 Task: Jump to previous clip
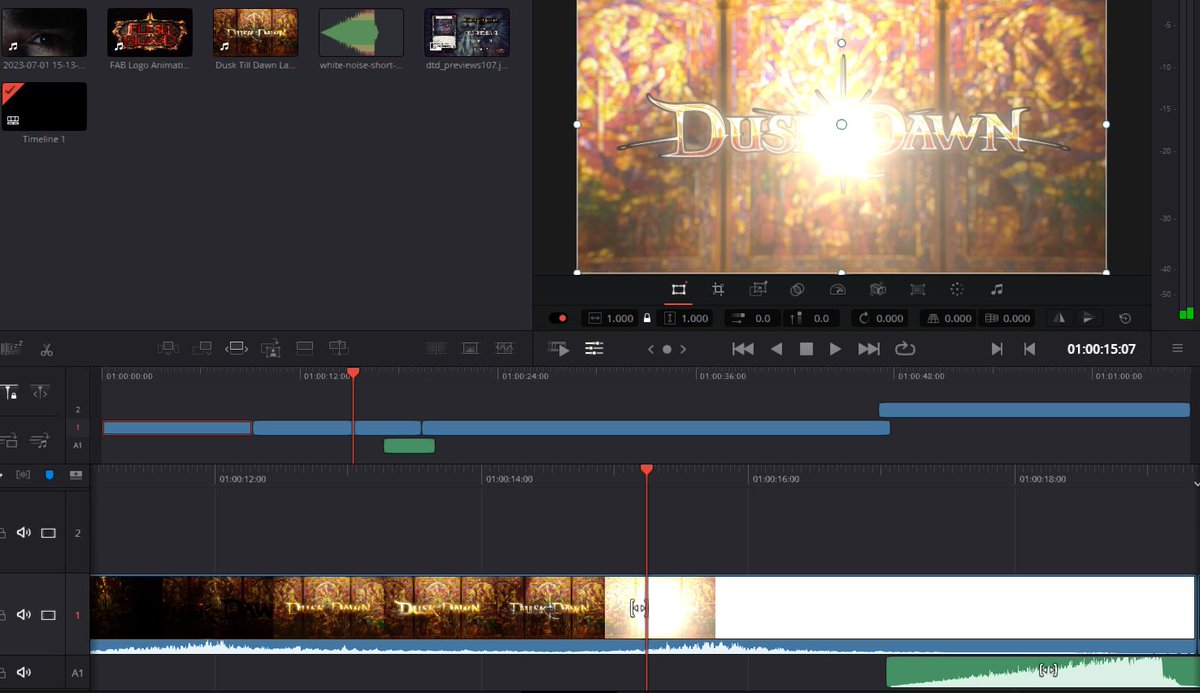pyautogui.click(x=1029, y=348)
